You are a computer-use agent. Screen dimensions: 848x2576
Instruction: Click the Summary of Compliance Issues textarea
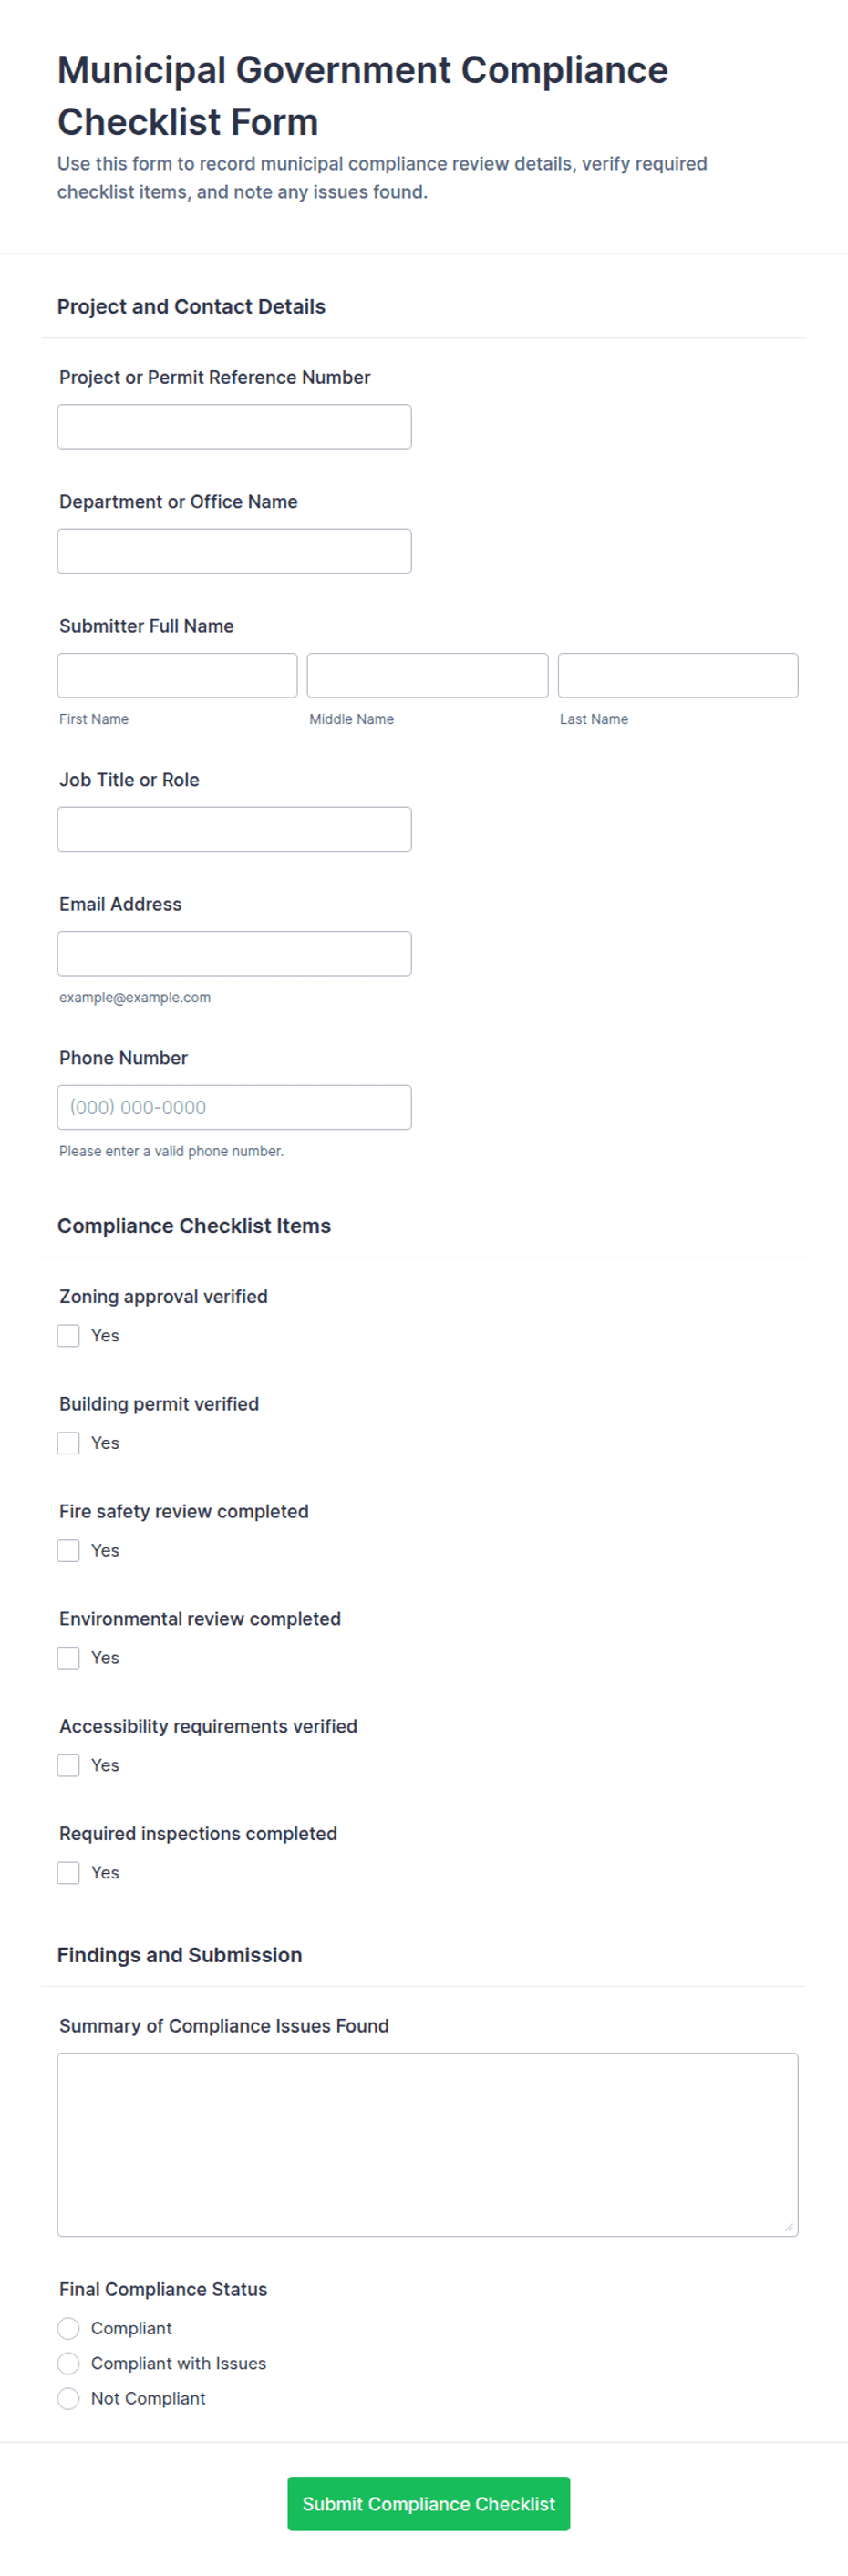tap(427, 2144)
